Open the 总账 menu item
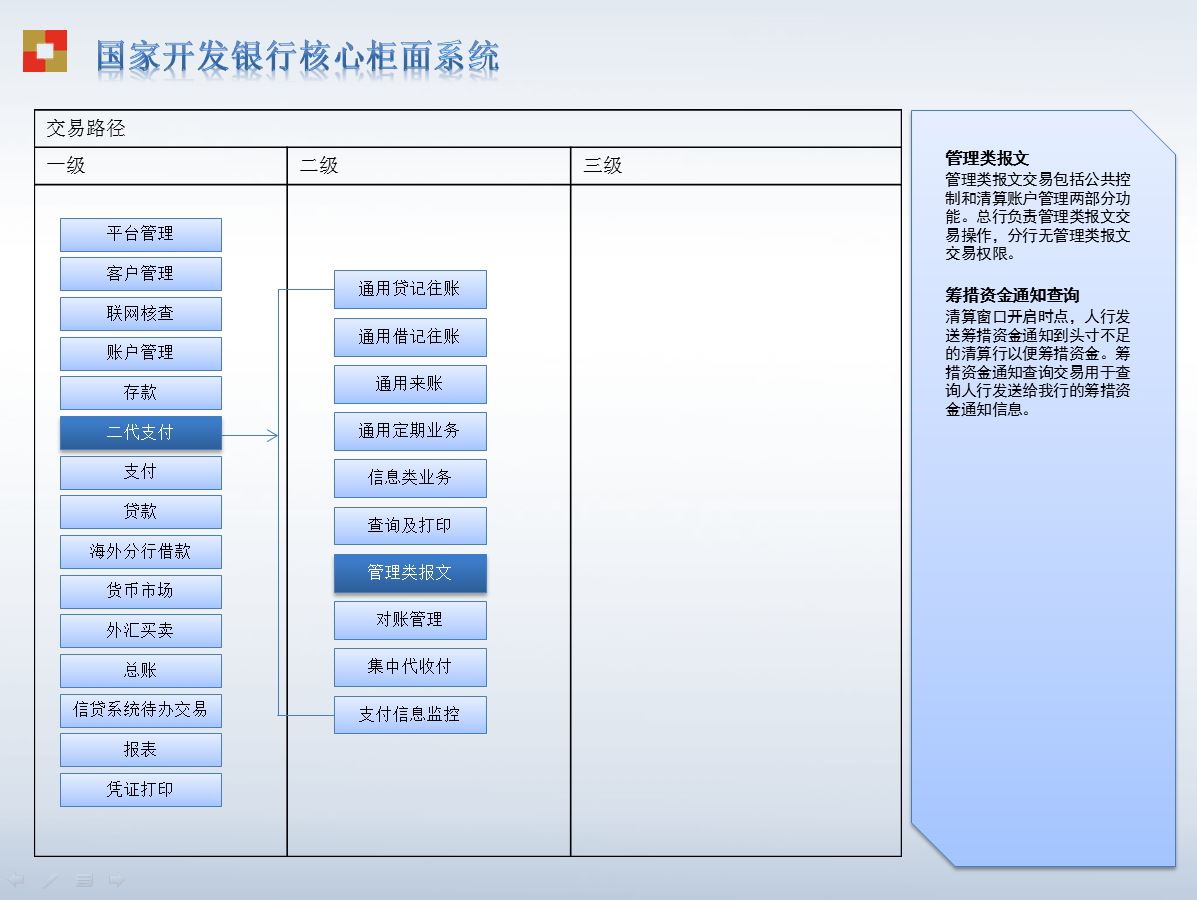1197x900 pixels. (x=140, y=671)
